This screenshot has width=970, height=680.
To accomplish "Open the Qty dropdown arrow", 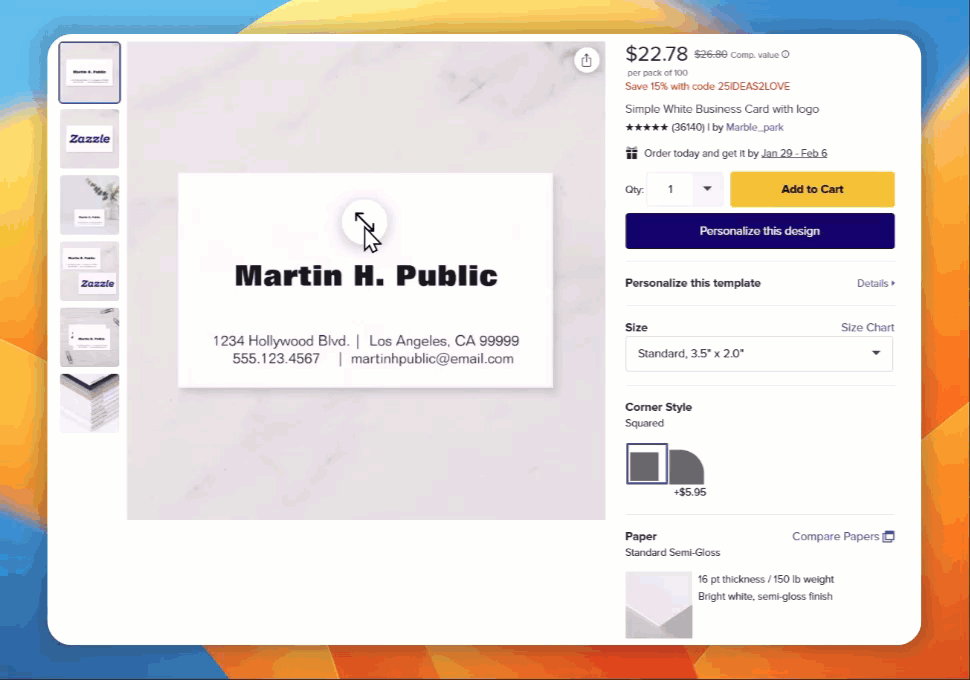I will pyautogui.click(x=707, y=189).
